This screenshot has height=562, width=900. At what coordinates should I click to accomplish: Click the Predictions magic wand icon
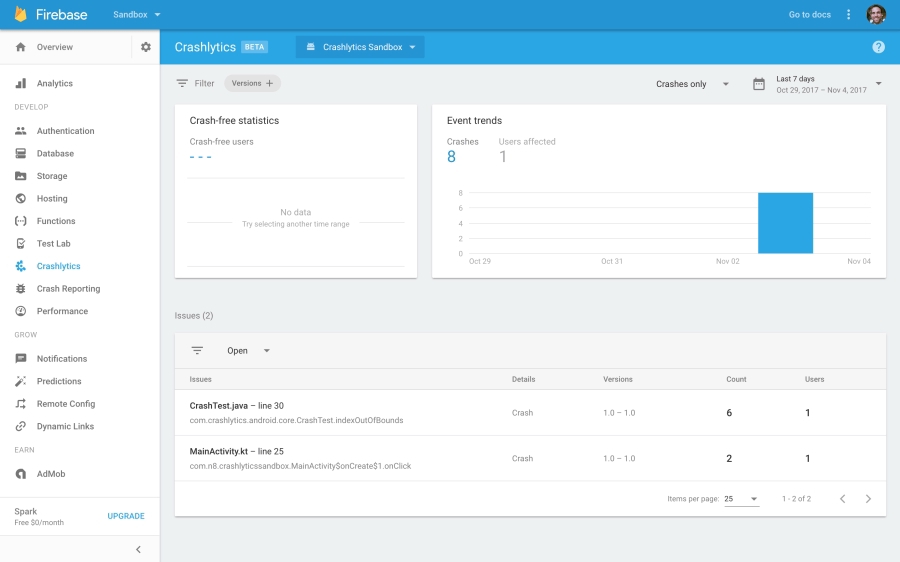(x=21, y=381)
